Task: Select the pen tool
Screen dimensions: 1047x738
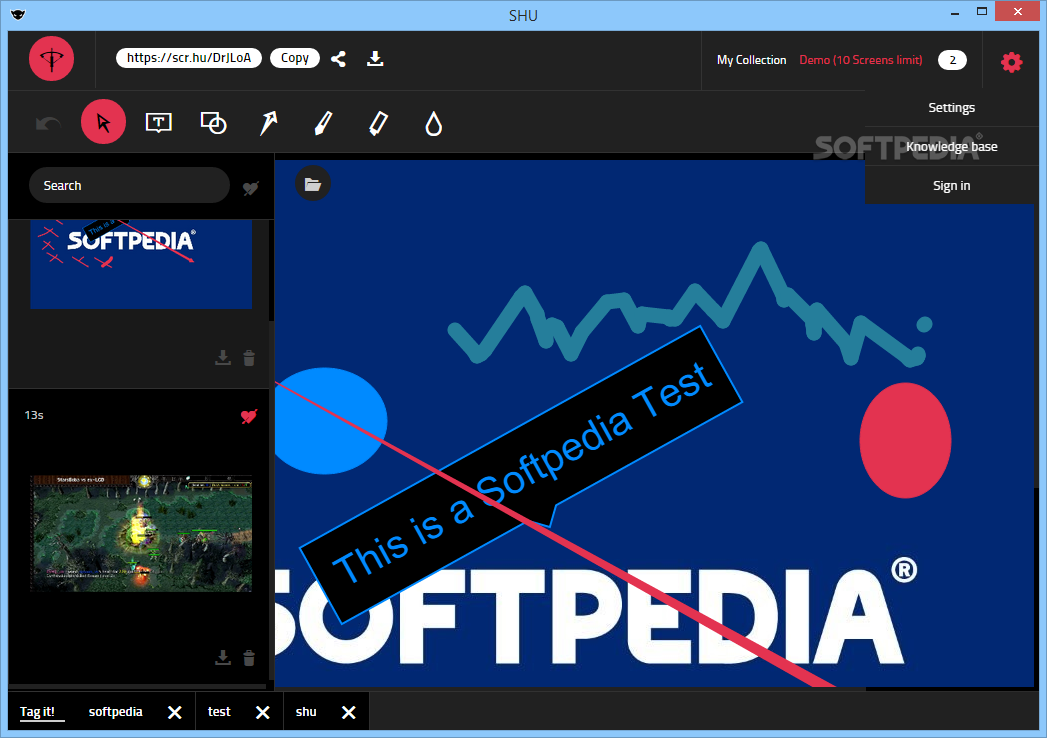Action: pos(323,124)
